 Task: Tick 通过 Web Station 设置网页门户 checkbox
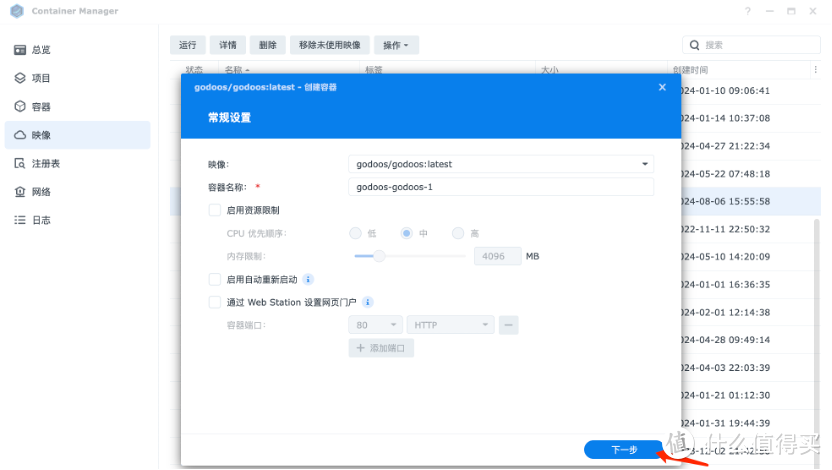[x=214, y=302]
